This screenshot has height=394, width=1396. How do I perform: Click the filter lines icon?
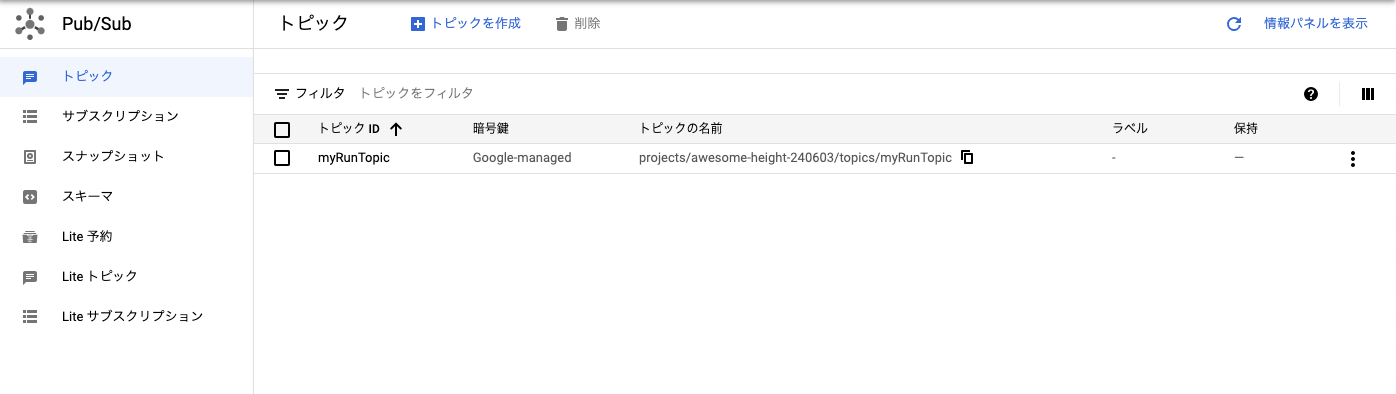tap(282, 94)
